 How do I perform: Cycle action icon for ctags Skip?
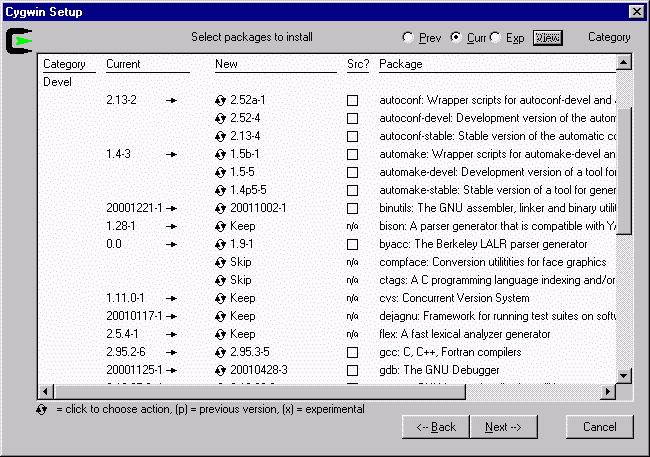point(221,281)
